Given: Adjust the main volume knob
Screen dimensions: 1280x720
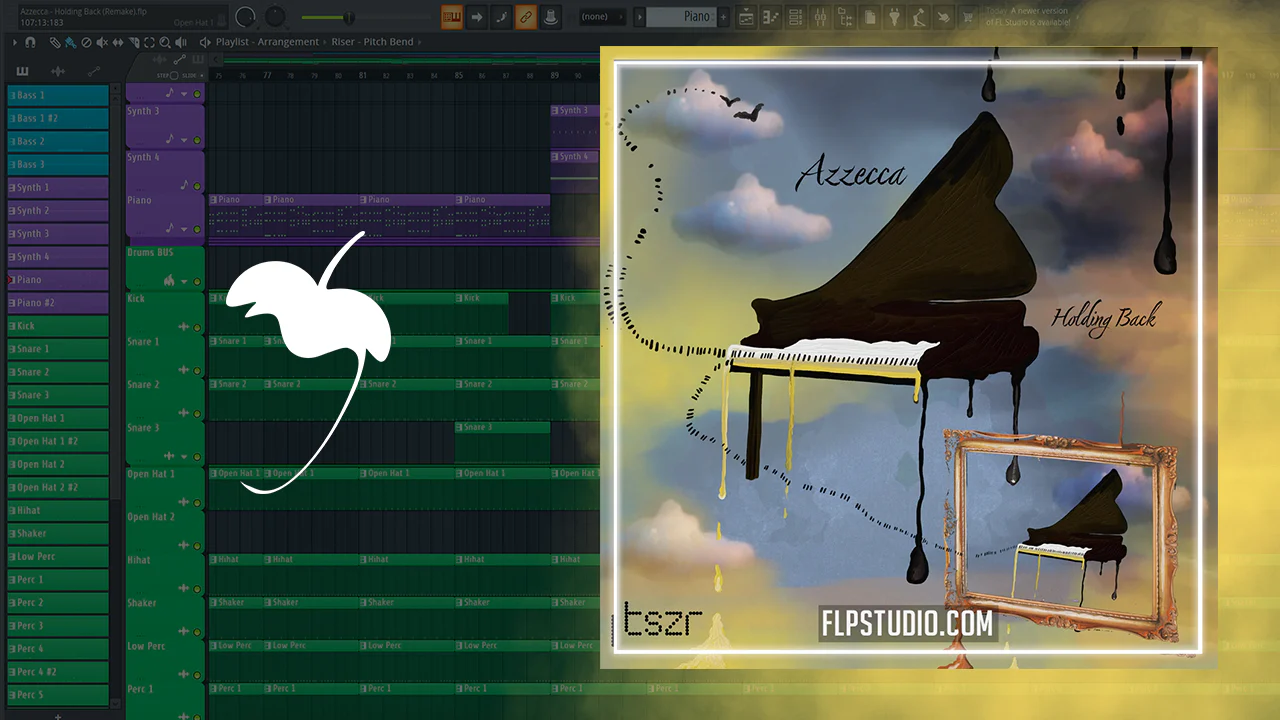Looking at the screenshot, I should click(x=246, y=17).
